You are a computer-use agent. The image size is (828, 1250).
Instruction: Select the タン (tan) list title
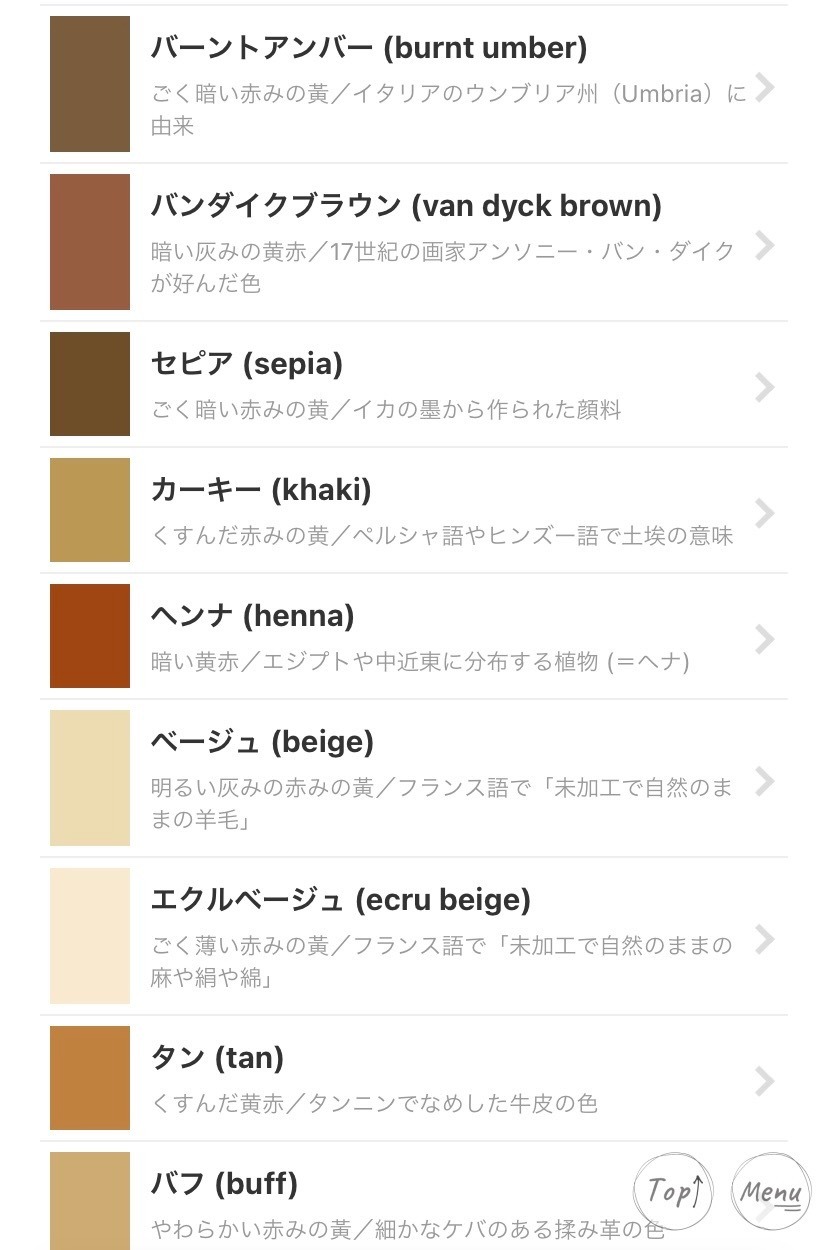coord(218,1059)
